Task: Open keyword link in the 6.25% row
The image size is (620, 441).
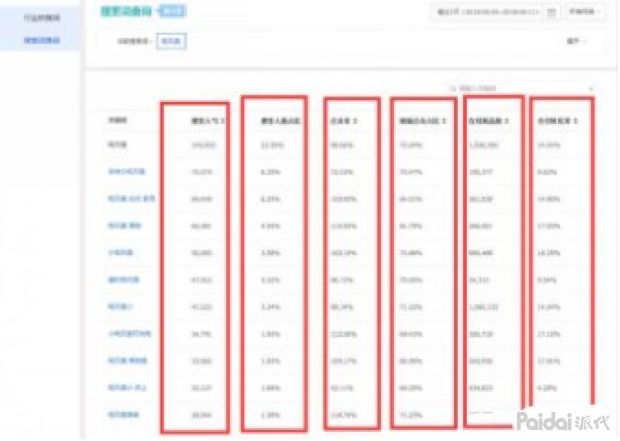Action: click(127, 171)
